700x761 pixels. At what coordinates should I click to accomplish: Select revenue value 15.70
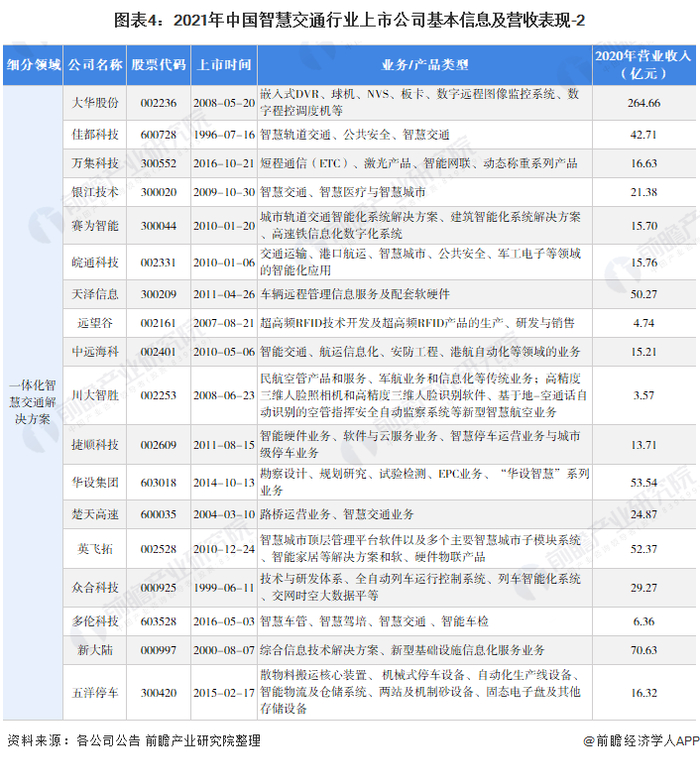[x=644, y=226]
